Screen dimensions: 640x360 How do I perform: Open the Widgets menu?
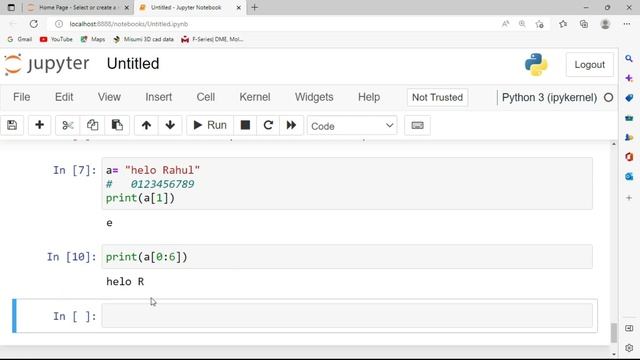(x=314, y=97)
